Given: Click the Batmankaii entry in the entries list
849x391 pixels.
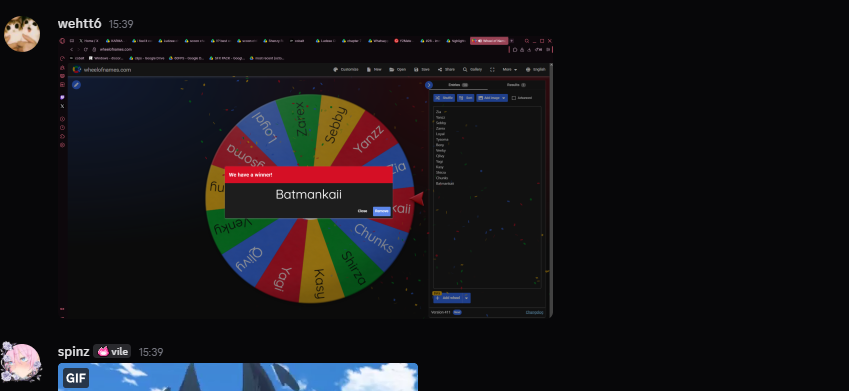Looking at the screenshot, I should 445,184.
